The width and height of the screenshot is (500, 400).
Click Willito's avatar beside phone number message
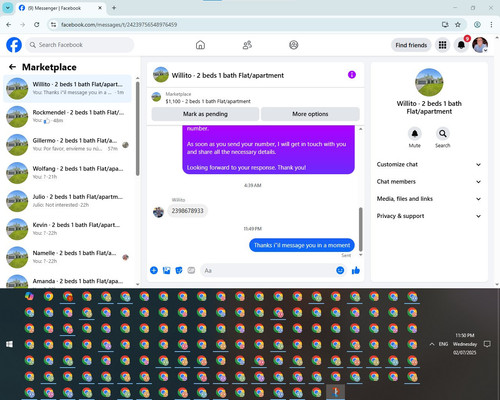pyautogui.click(x=158, y=212)
